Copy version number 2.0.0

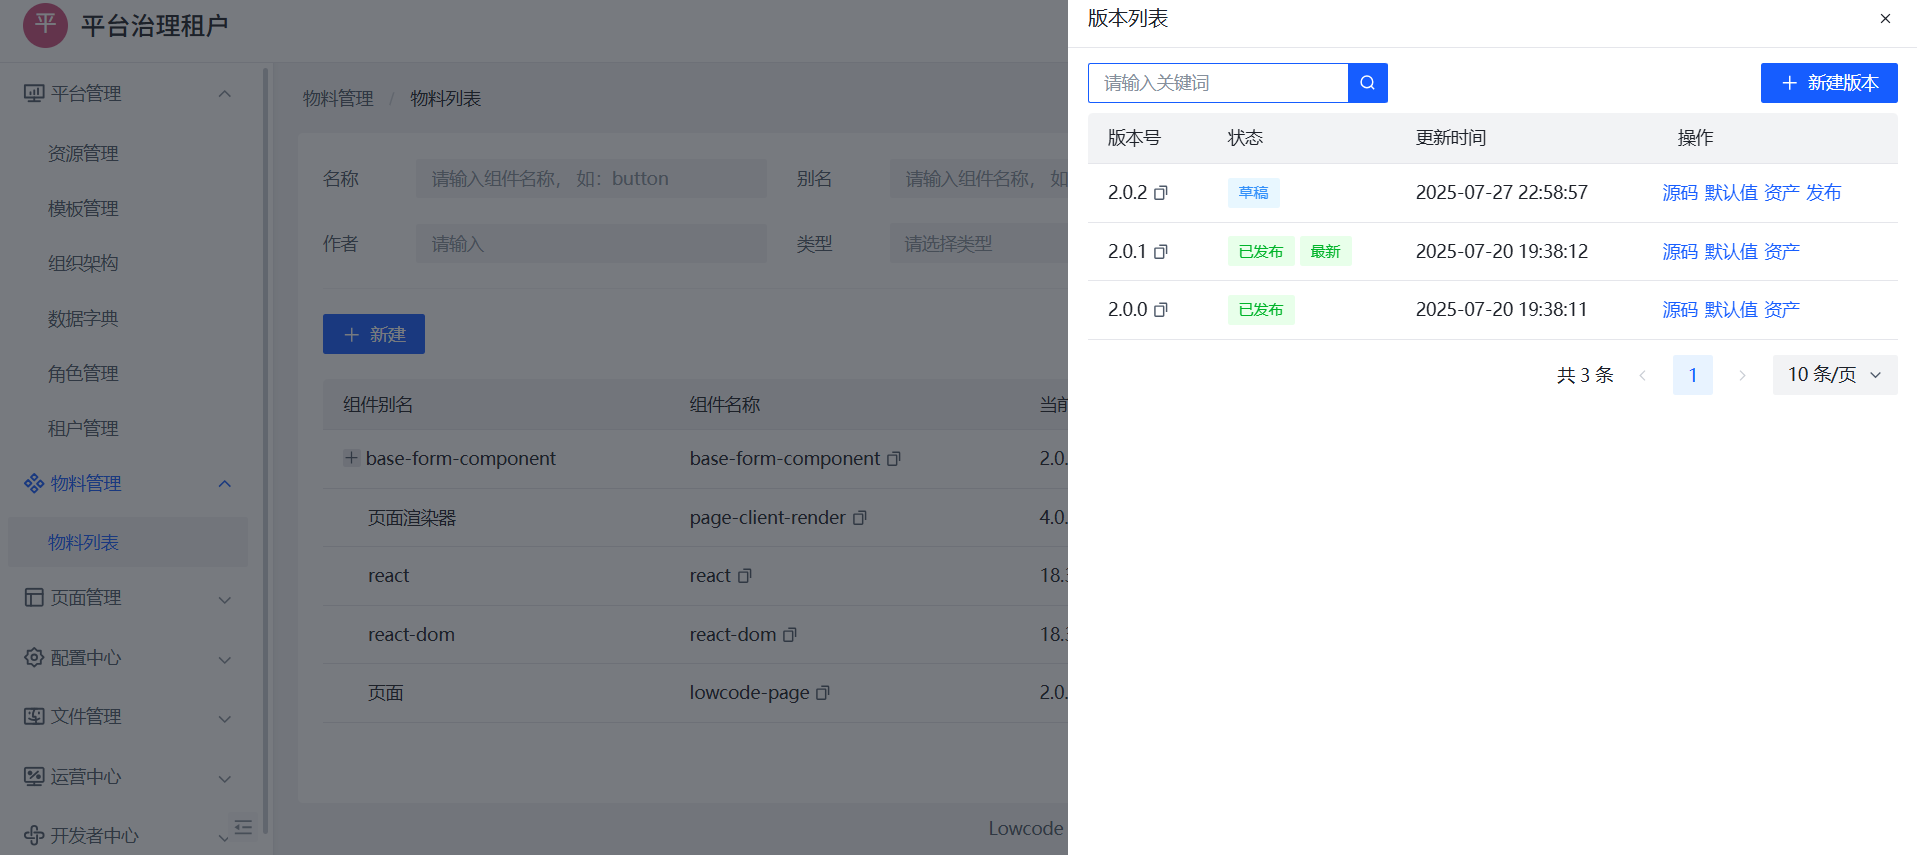click(x=1161, y=310)
